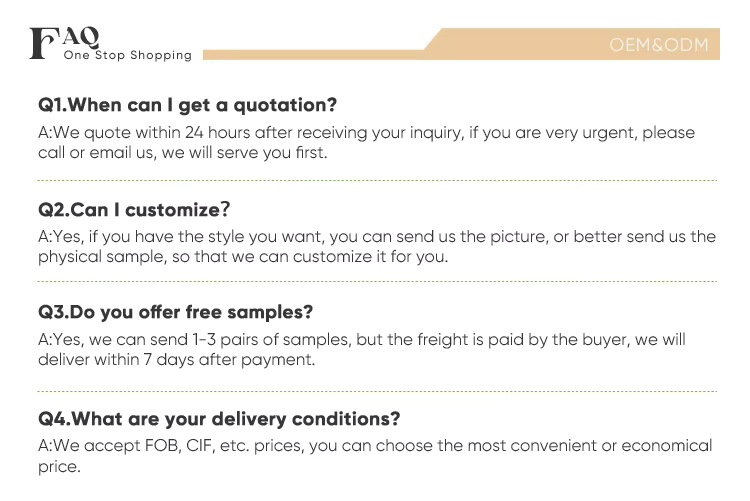Click the One Stop Shopping tagline
Screen dimensions: 750x501
[x=127, y=56]
